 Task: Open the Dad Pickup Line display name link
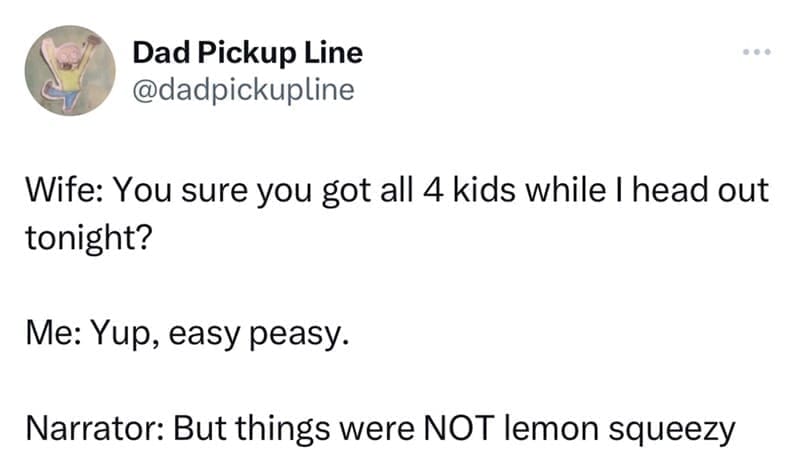tap(247, 53)
